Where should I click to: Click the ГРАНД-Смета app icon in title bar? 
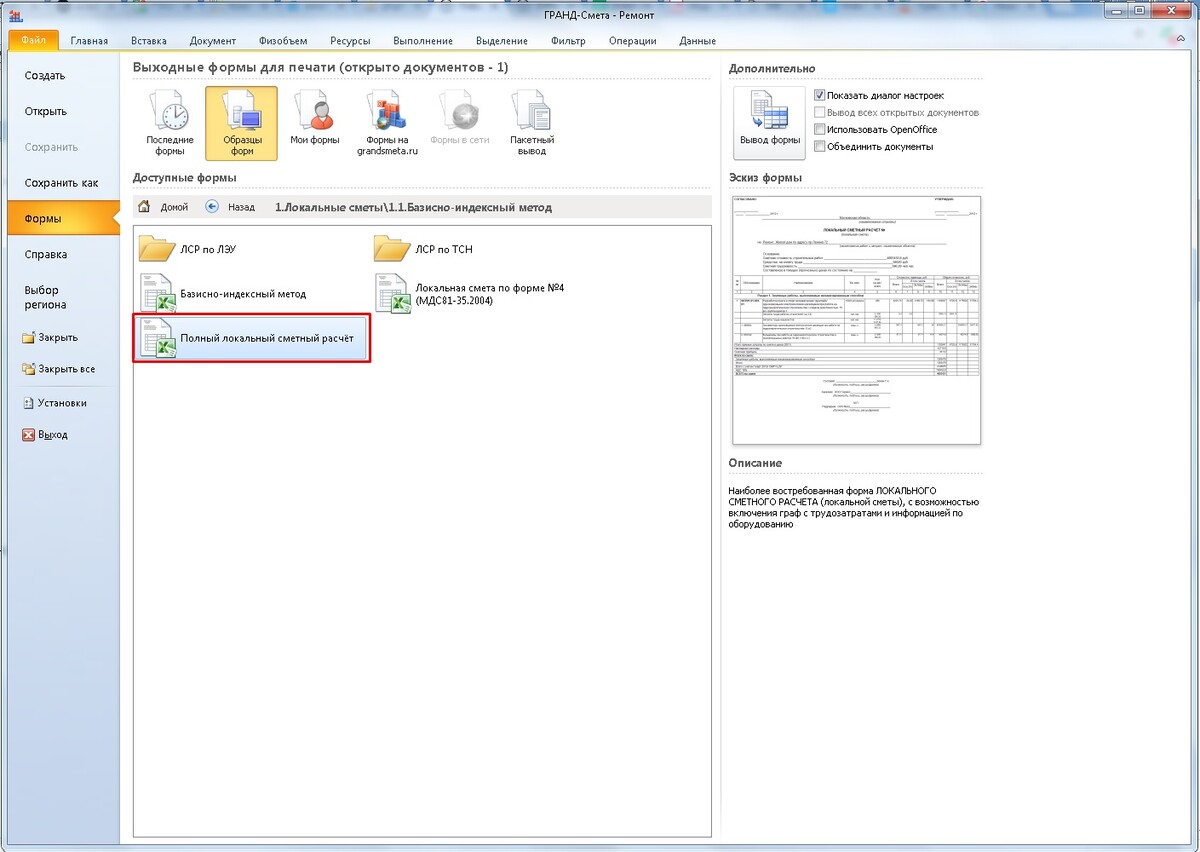(16, 14)
